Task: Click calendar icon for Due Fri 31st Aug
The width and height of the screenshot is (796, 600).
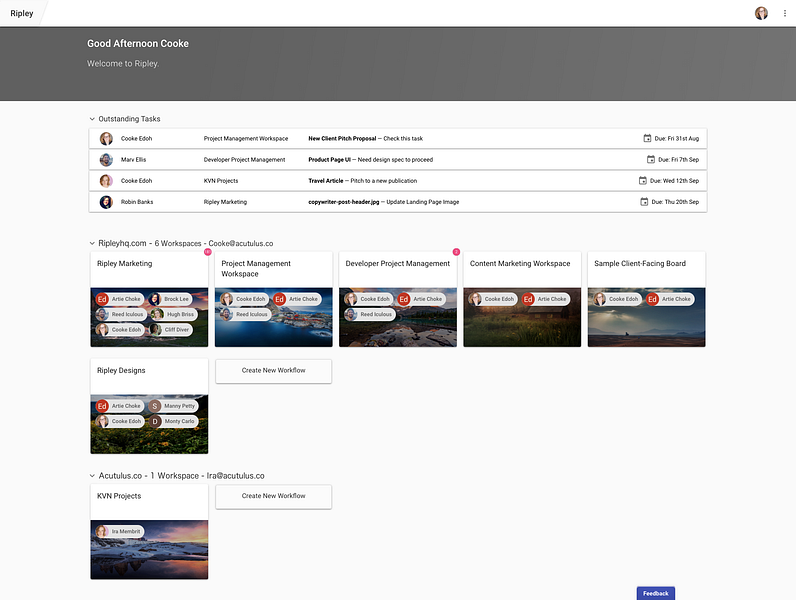Action: [647, 138]
